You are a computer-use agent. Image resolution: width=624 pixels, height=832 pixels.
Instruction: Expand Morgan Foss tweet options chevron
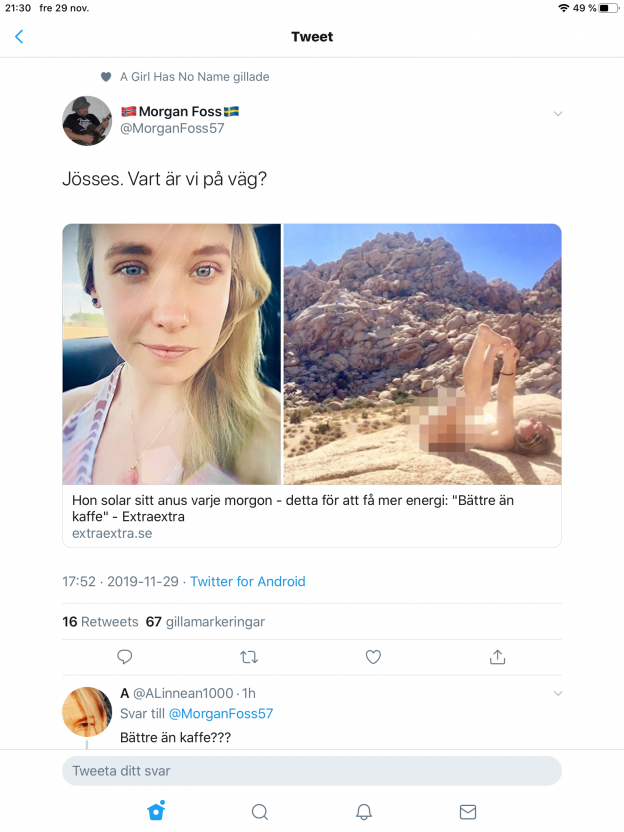(x=558, y=114)
